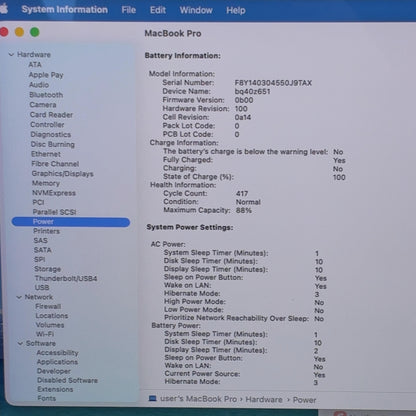The image size is (416, 416).
Task: Select Graphics/Displays in the sidebar
Action: [x=62, y=174]
